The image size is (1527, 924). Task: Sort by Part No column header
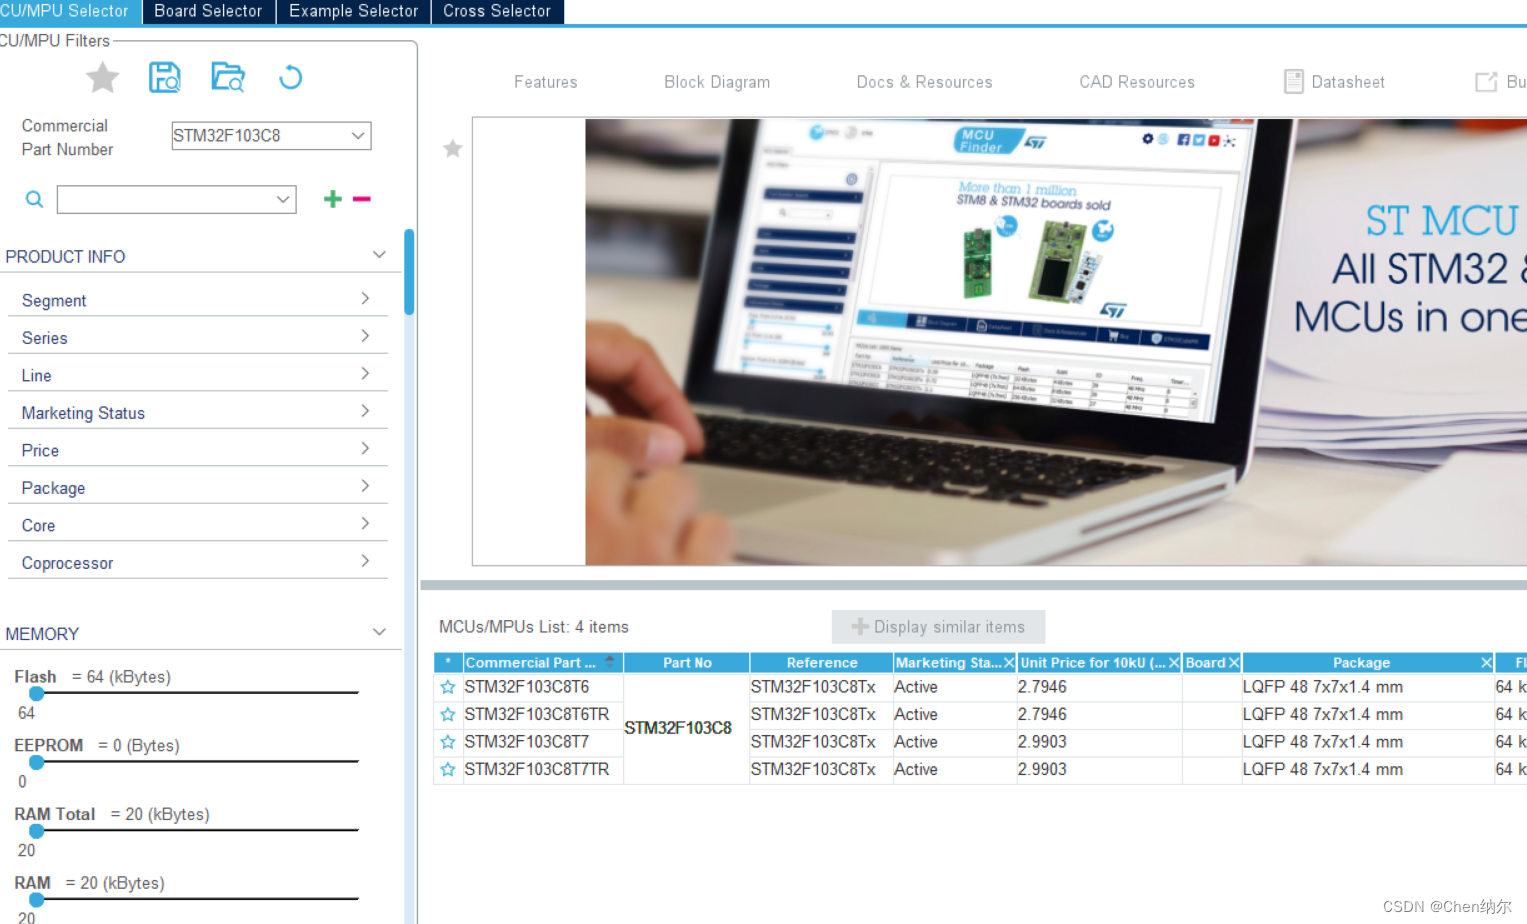tap(687, 663)
